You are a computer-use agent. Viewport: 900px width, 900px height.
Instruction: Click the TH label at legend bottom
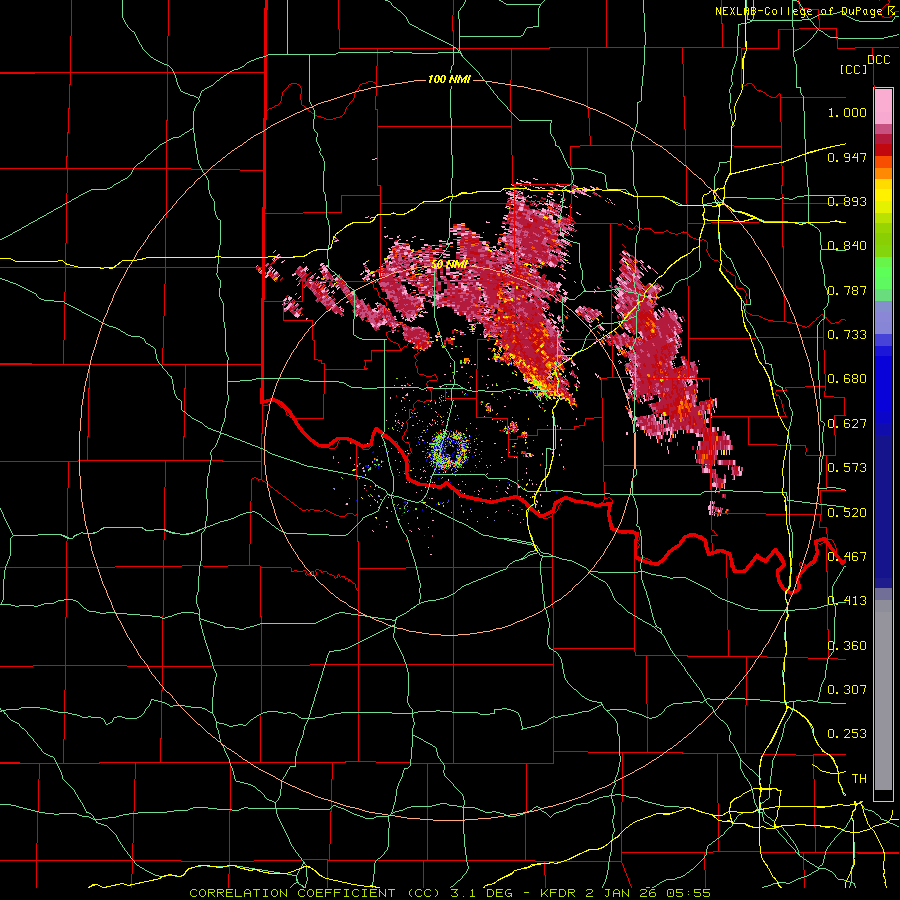tap(859, 779)
